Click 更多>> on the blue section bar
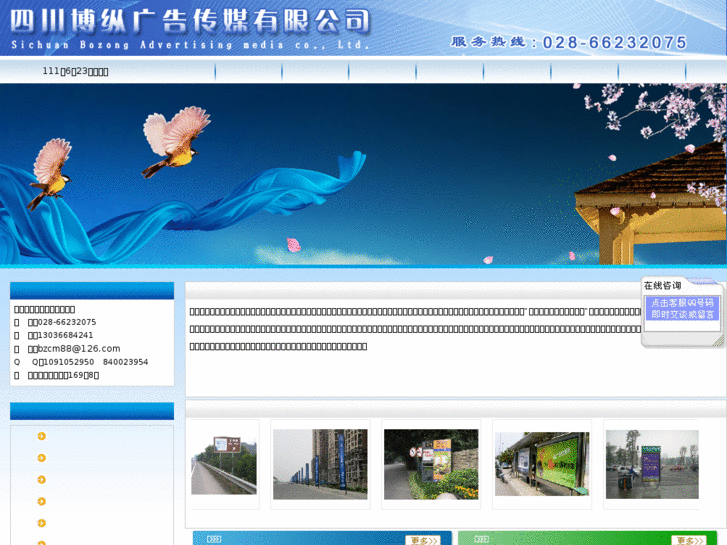Image resolution: width=727 pixels, height=545 pixels. [423, 540]
